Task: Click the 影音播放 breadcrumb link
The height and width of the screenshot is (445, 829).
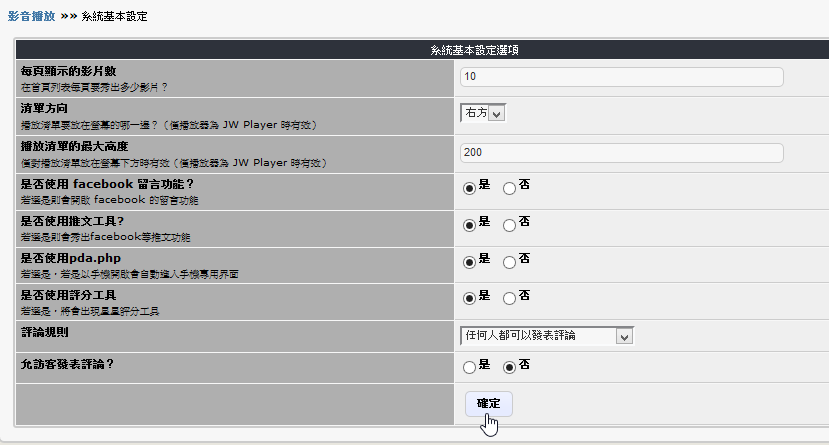Action: (x=31, y=17)
